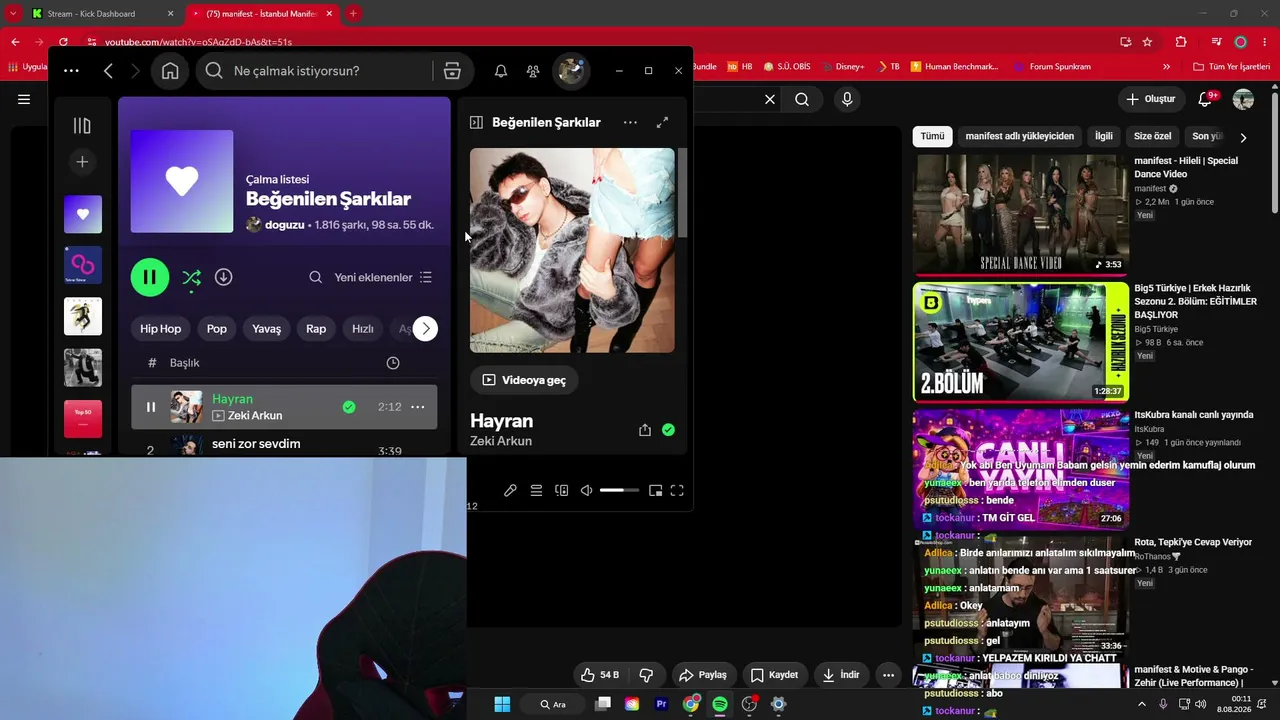This screenshot has width=1280, height=720.
Task: Toggle liked checkmark in Now Playing panel
Action: pos(668,430)
